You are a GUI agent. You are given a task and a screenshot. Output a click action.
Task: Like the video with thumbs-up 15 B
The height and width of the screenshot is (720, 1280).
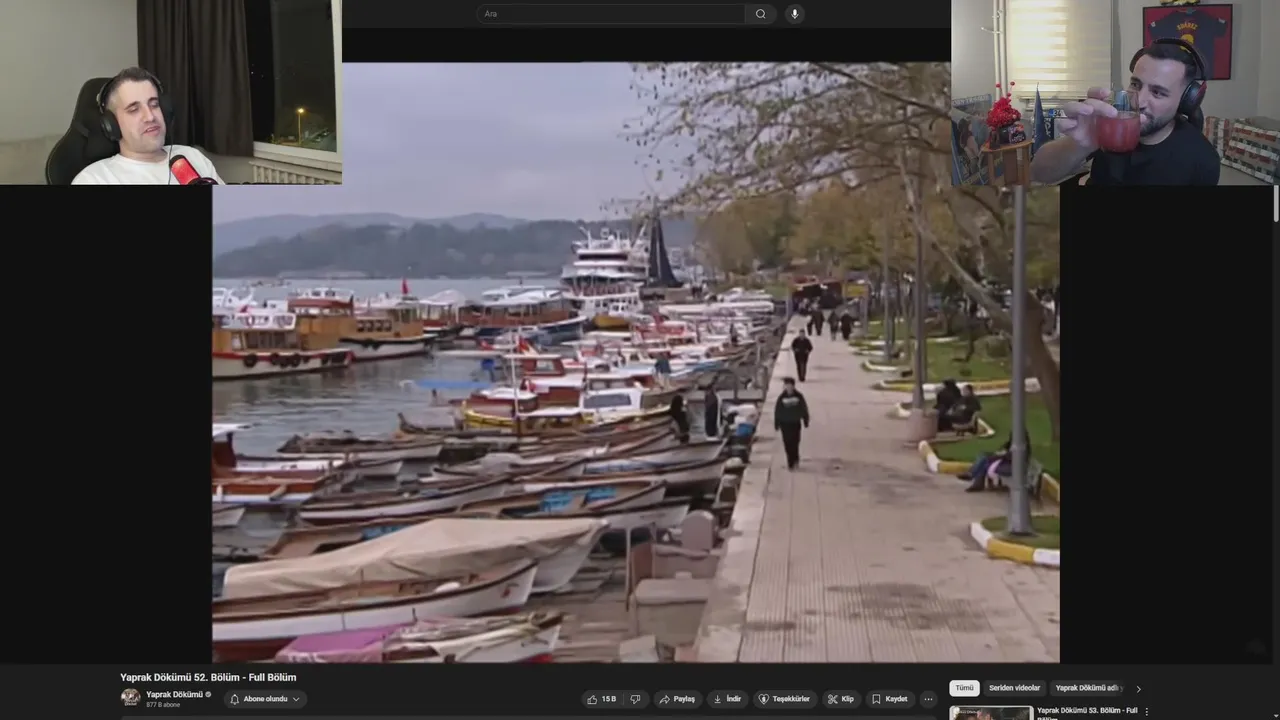point(602,699)
